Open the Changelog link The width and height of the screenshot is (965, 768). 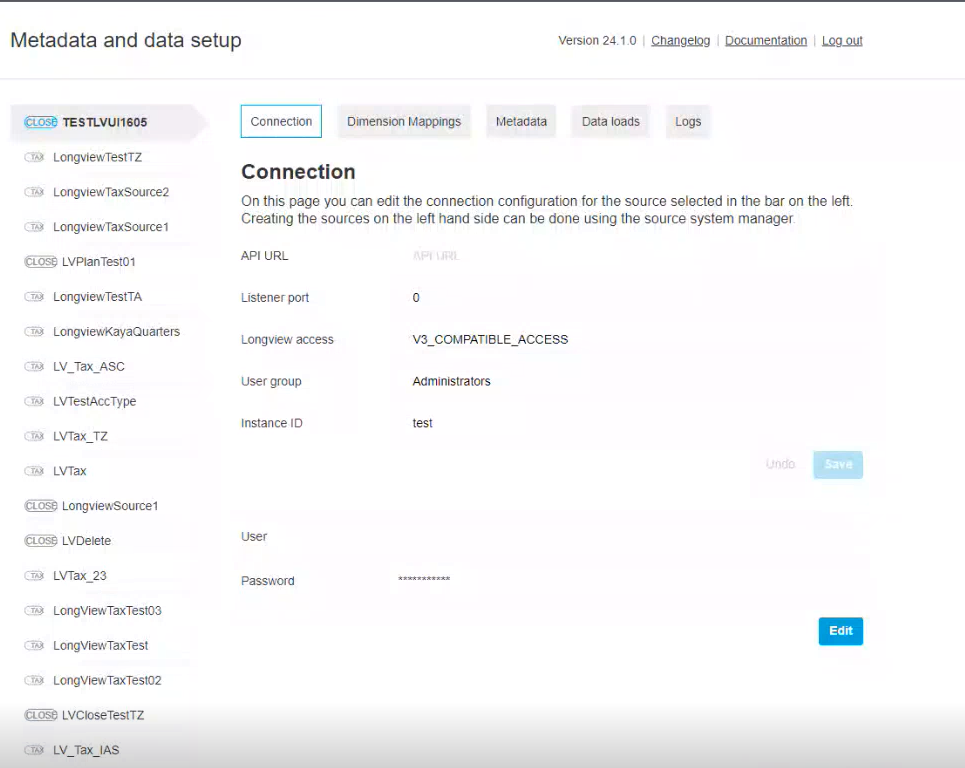pos(680,41)
